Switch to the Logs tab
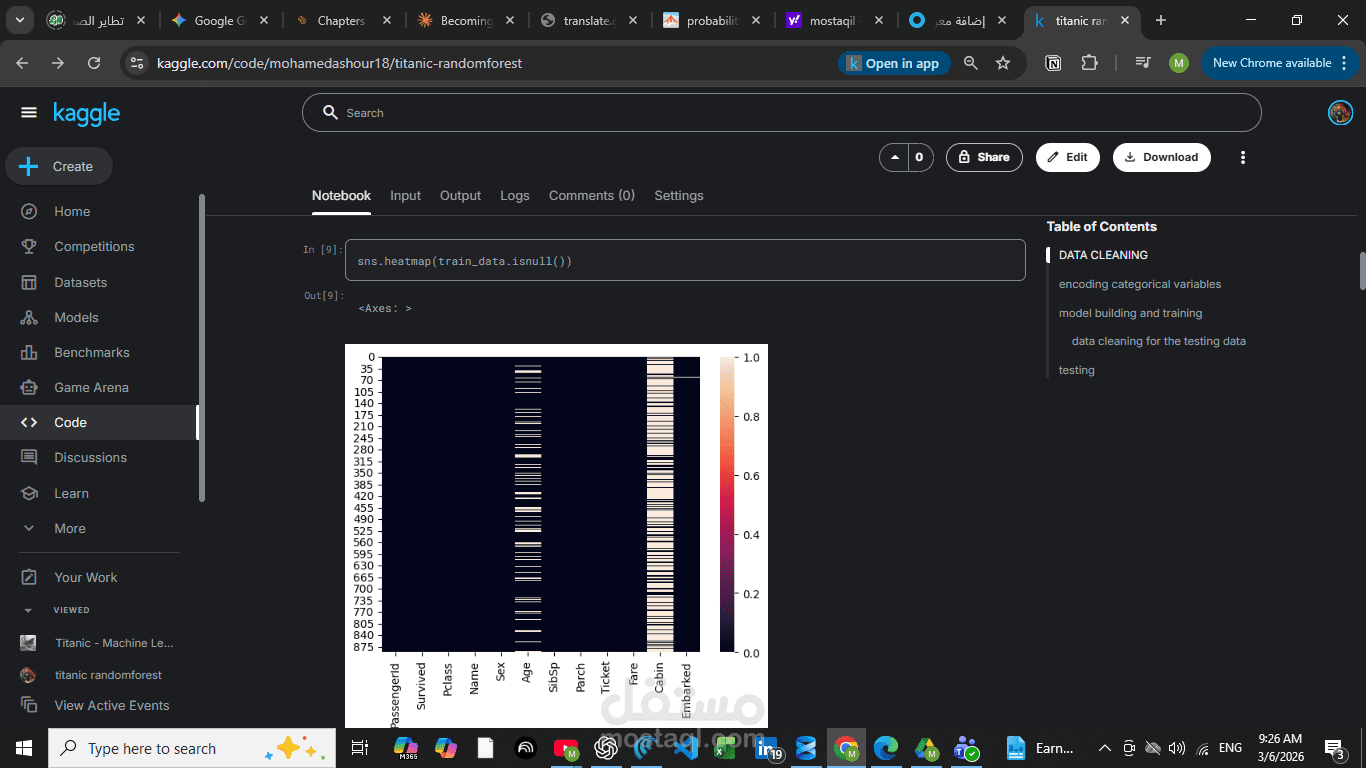Screen dimensions: 1366x768 515,196
